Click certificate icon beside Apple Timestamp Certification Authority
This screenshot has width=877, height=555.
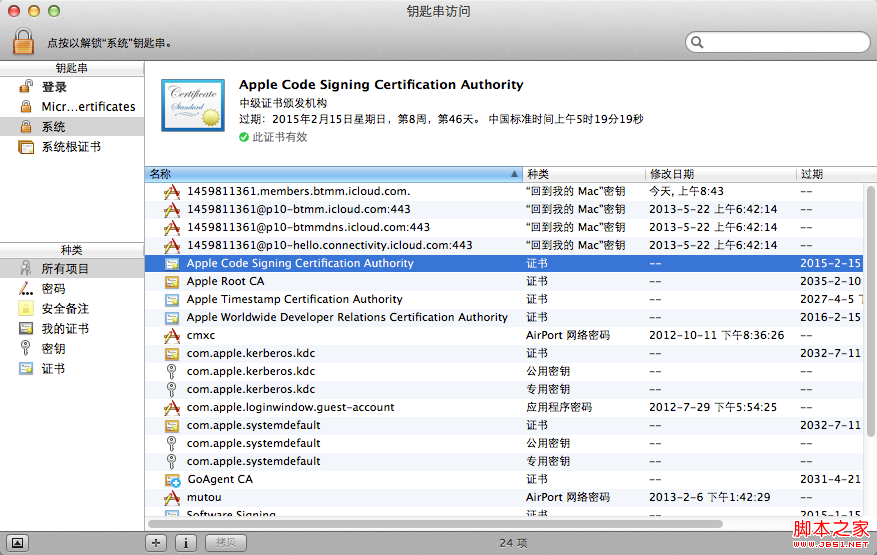172,300
